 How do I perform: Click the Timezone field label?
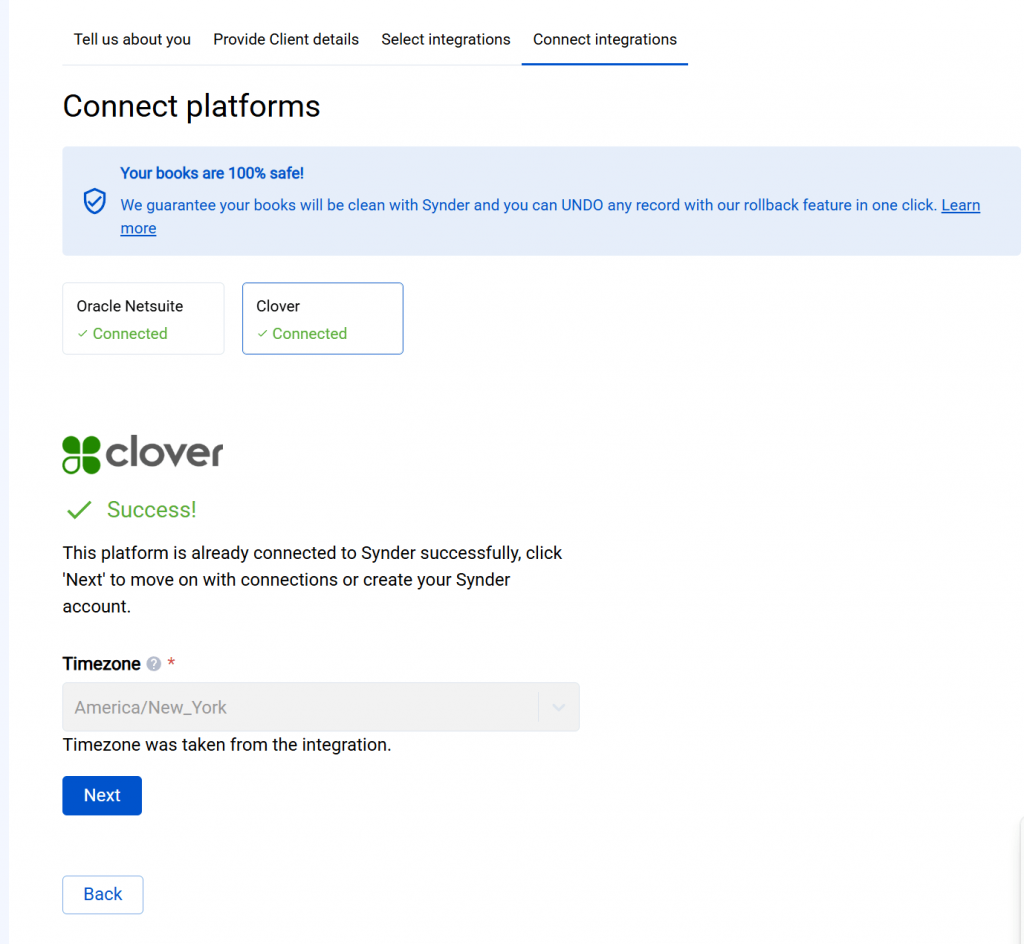coord(101,664)
